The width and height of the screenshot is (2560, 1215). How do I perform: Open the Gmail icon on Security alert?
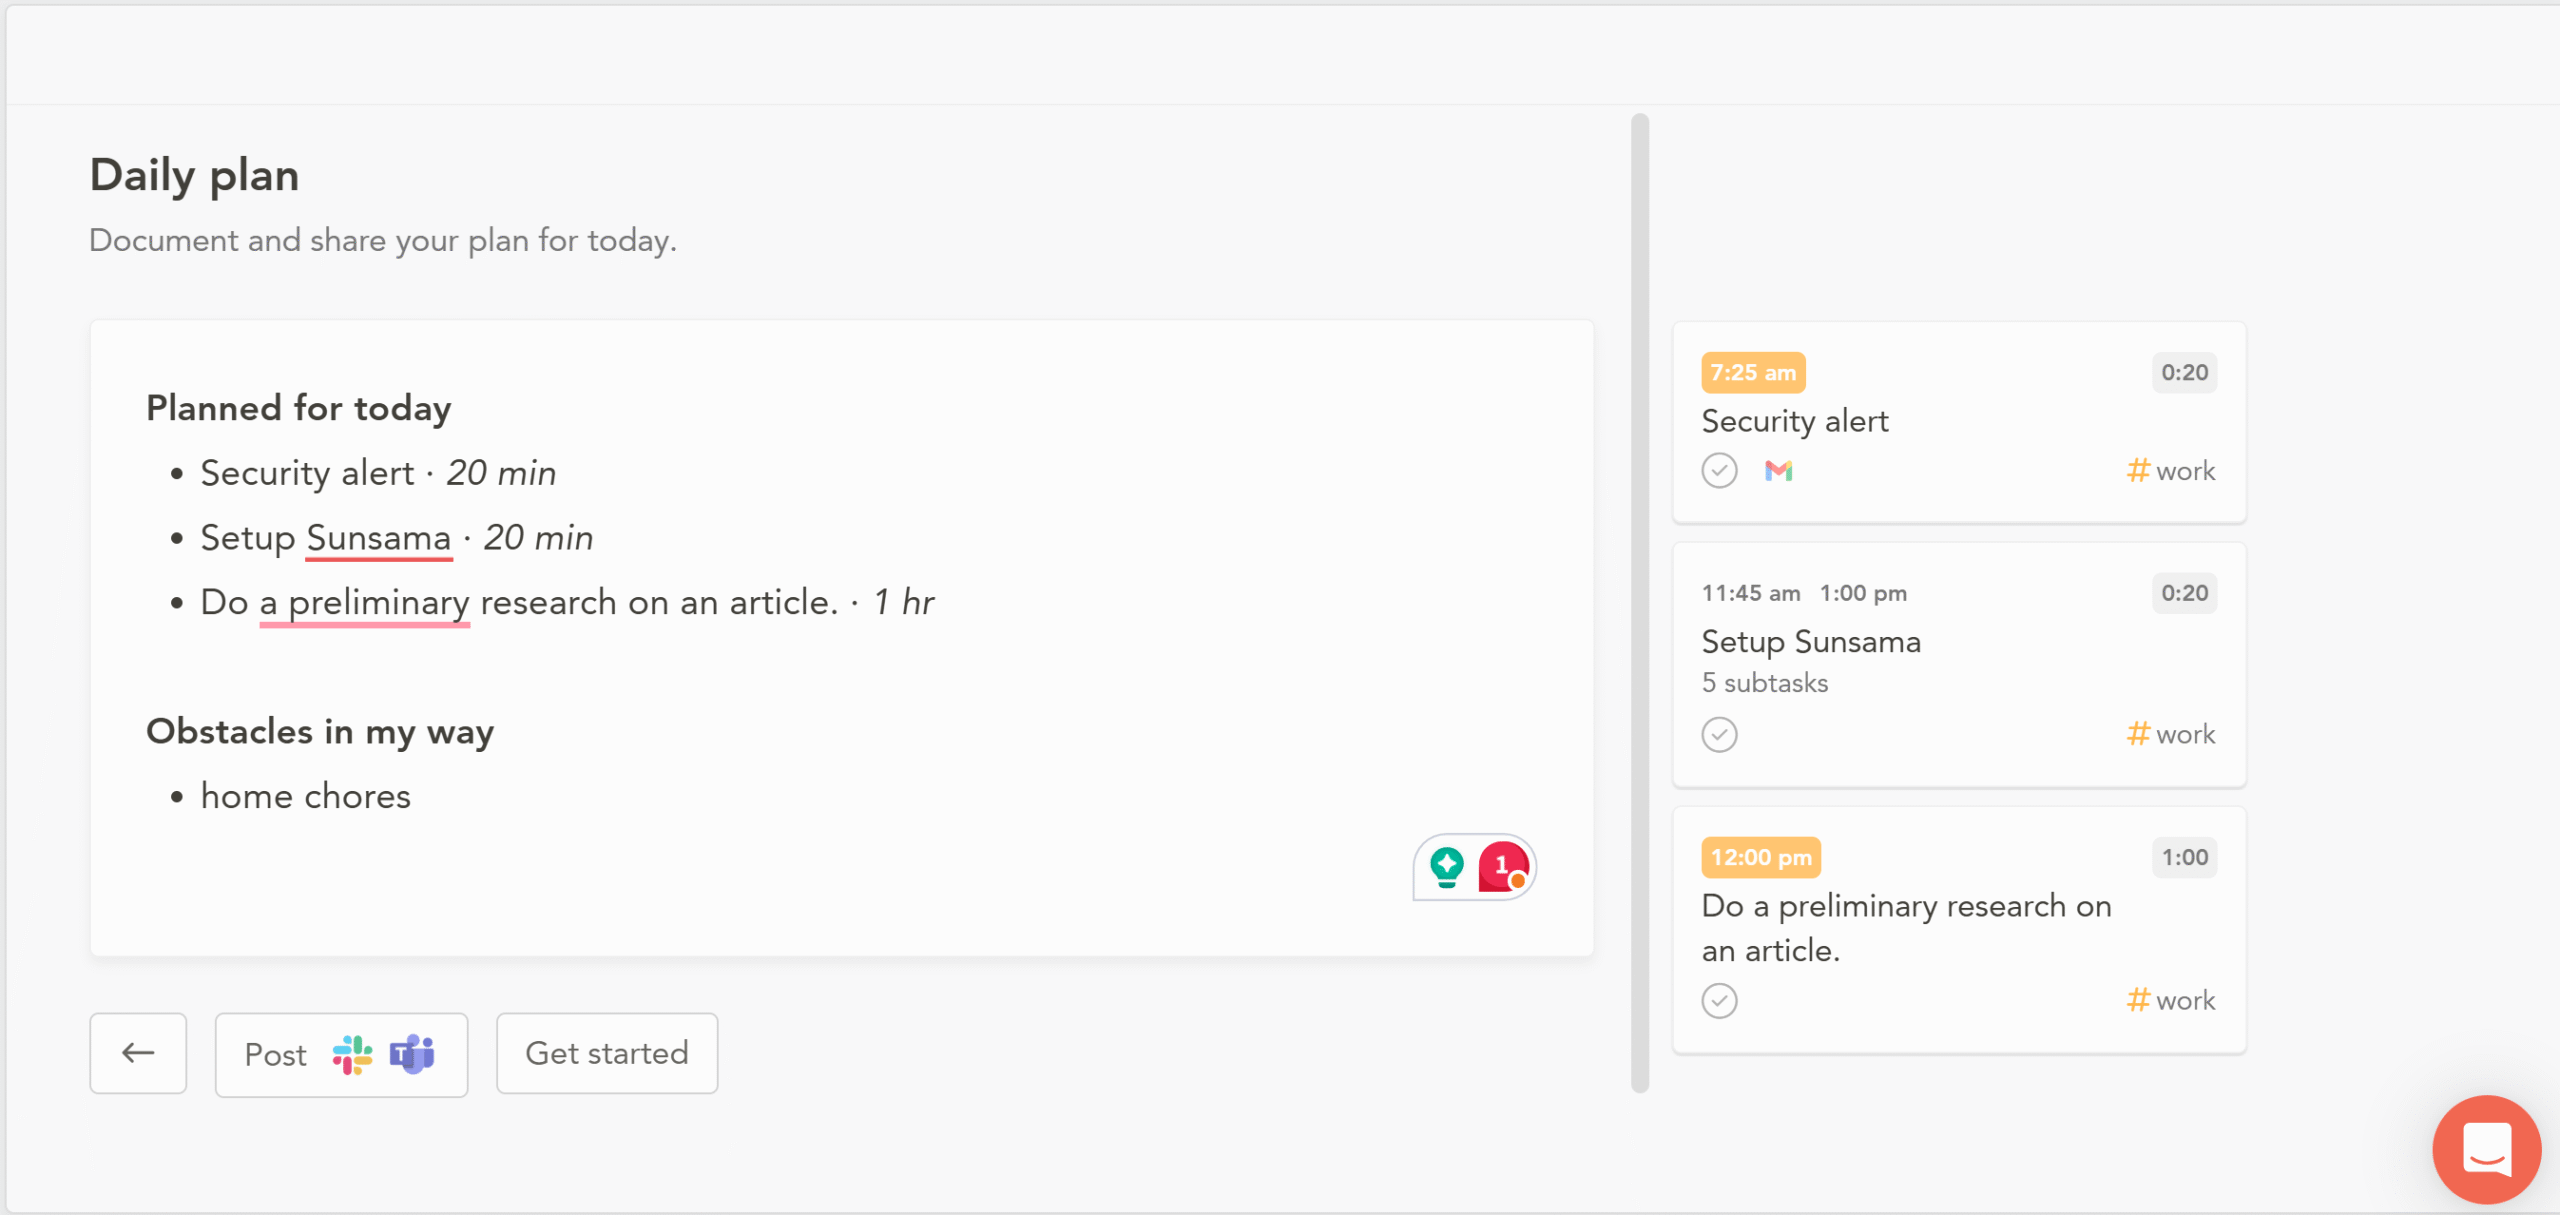pyautogui.click(x=1779, y=471)
